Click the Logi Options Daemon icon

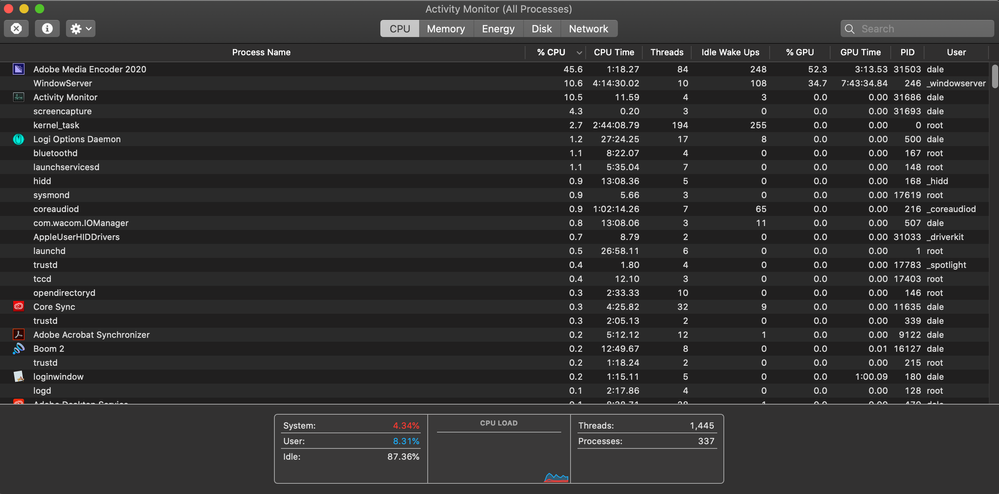point(18,139)
